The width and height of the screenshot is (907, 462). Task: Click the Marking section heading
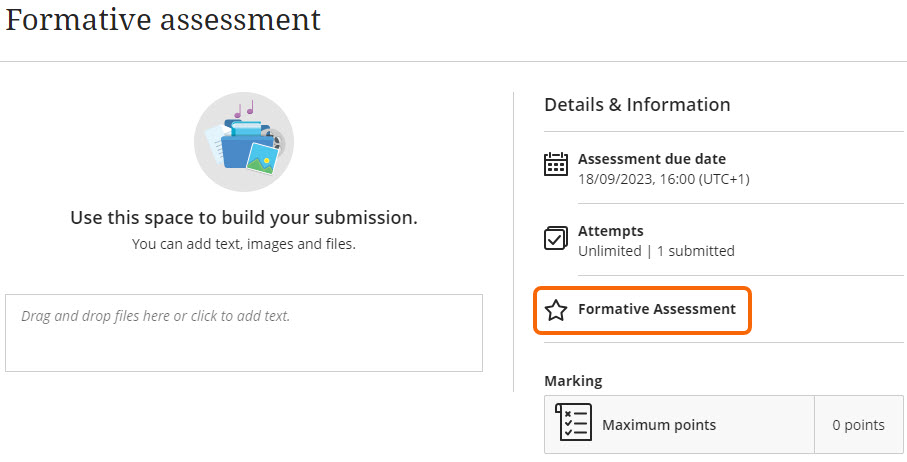click(573, 381)
